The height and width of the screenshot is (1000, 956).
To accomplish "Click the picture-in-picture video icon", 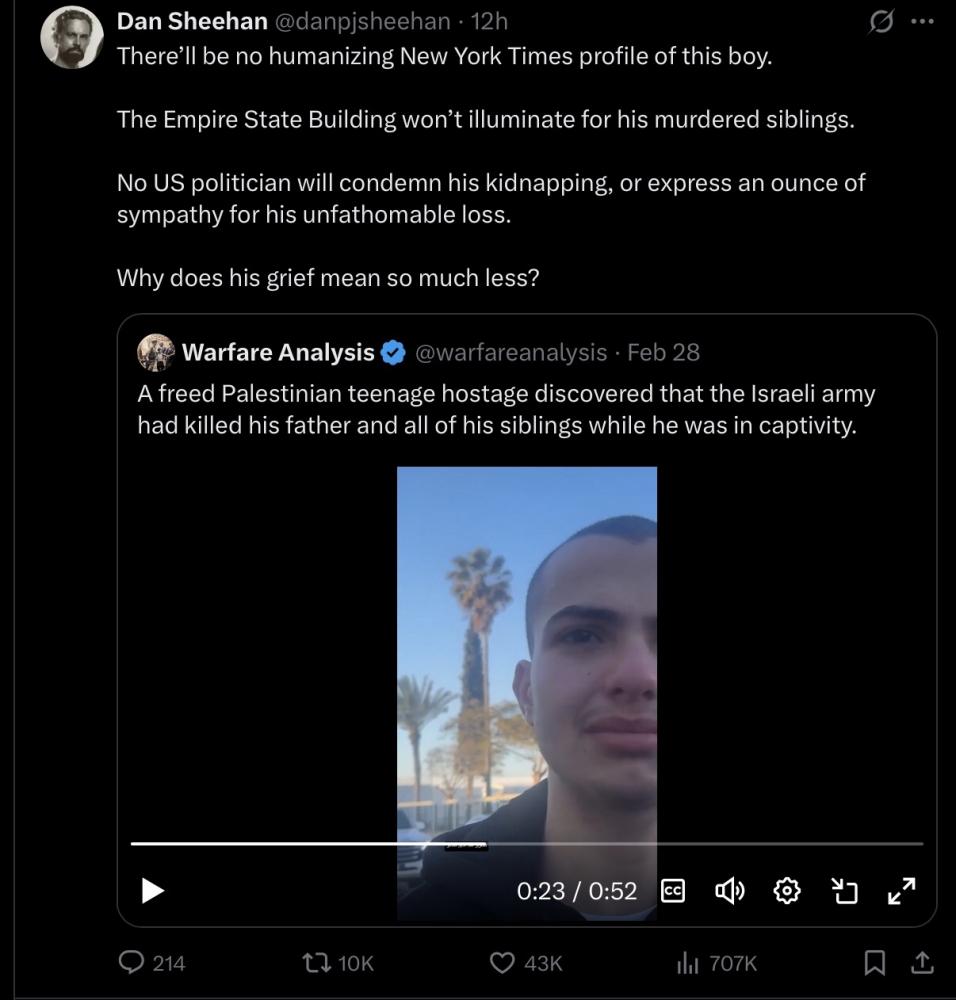I will [x=846, y=890].
